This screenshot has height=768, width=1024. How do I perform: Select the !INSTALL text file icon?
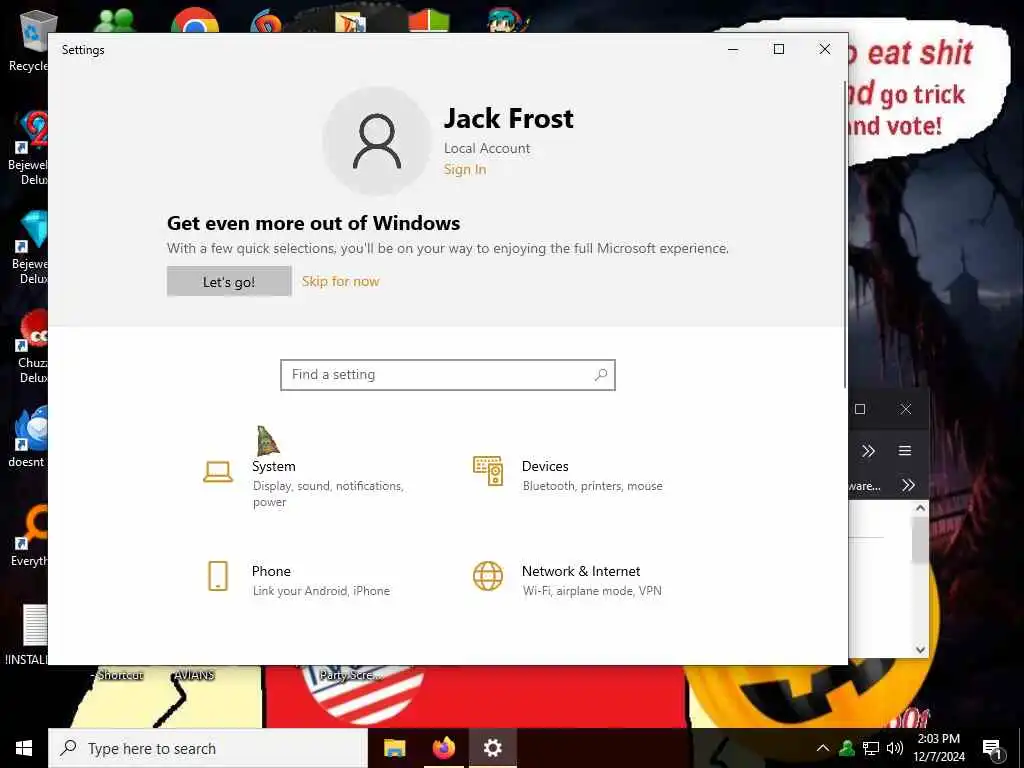[29, 635]
